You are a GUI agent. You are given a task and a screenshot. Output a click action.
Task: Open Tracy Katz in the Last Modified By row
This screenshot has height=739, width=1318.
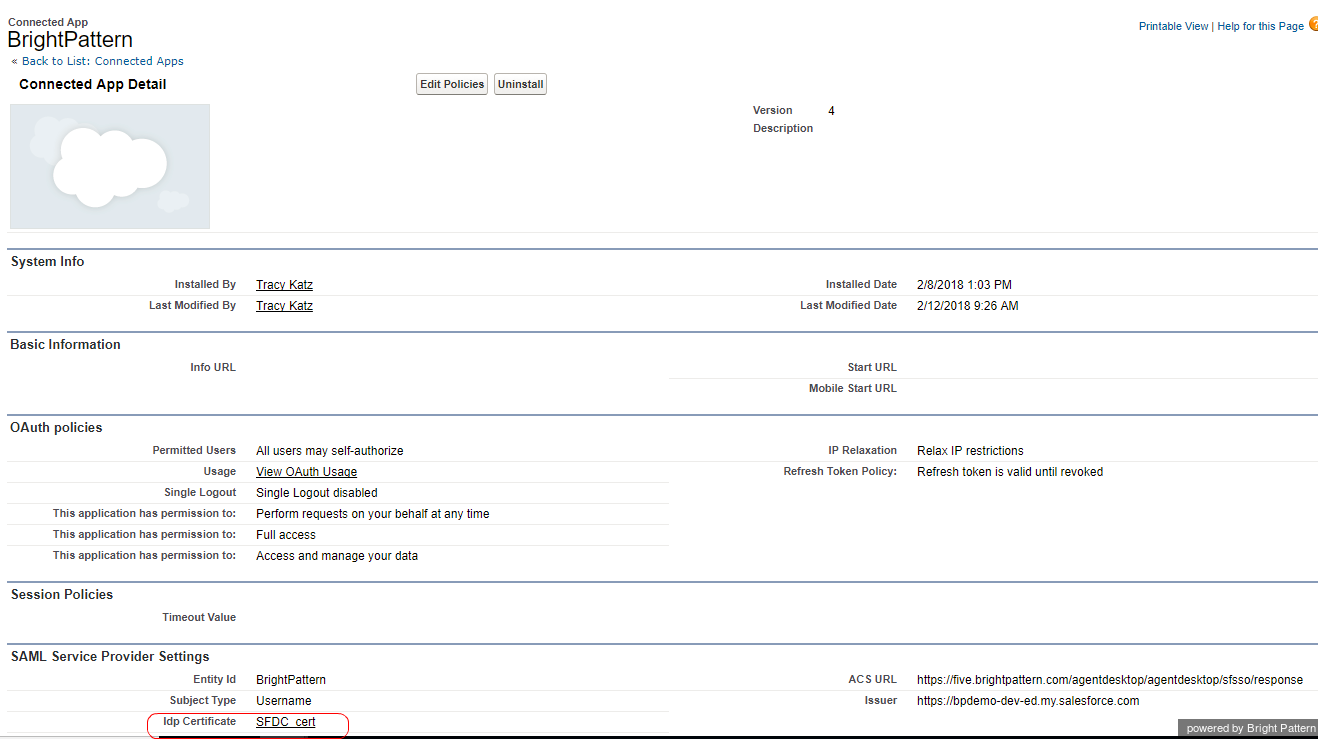coord(284,306)
